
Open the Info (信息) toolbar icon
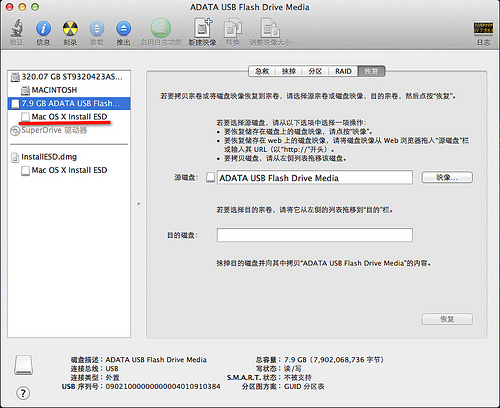(43, 29)
